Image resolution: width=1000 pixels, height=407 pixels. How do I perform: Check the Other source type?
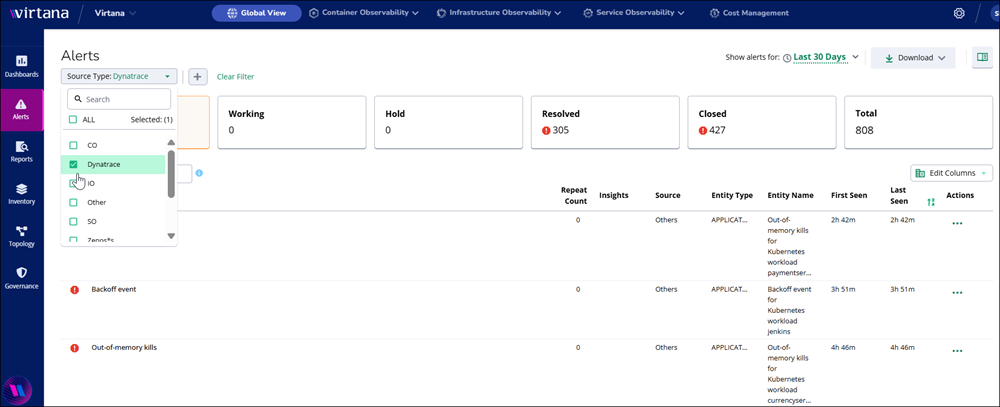tap(73, 202)
